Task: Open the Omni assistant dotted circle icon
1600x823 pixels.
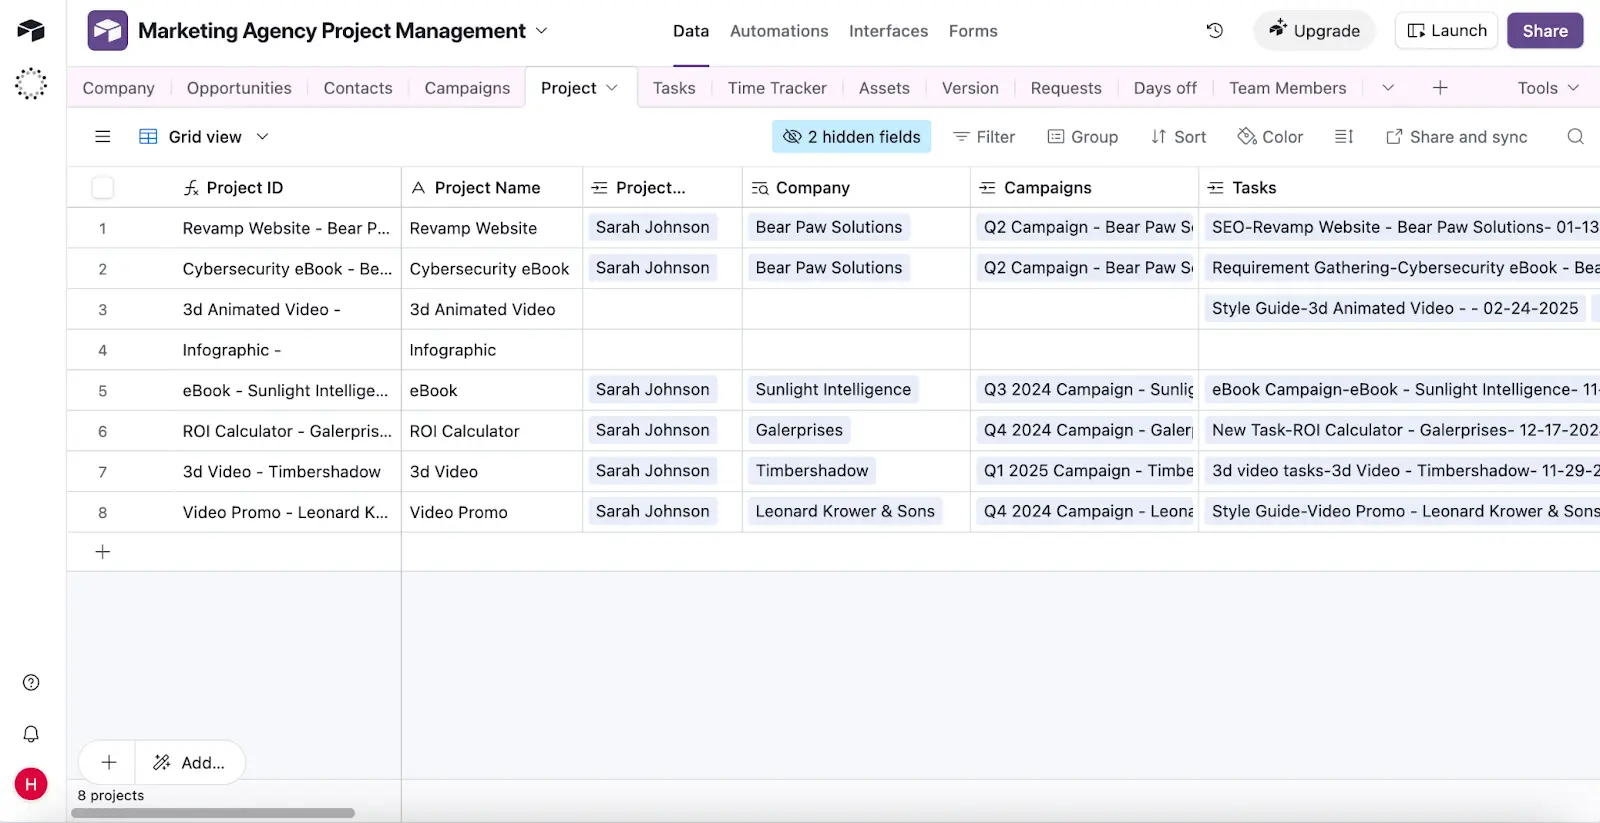Action: (31, 84)
